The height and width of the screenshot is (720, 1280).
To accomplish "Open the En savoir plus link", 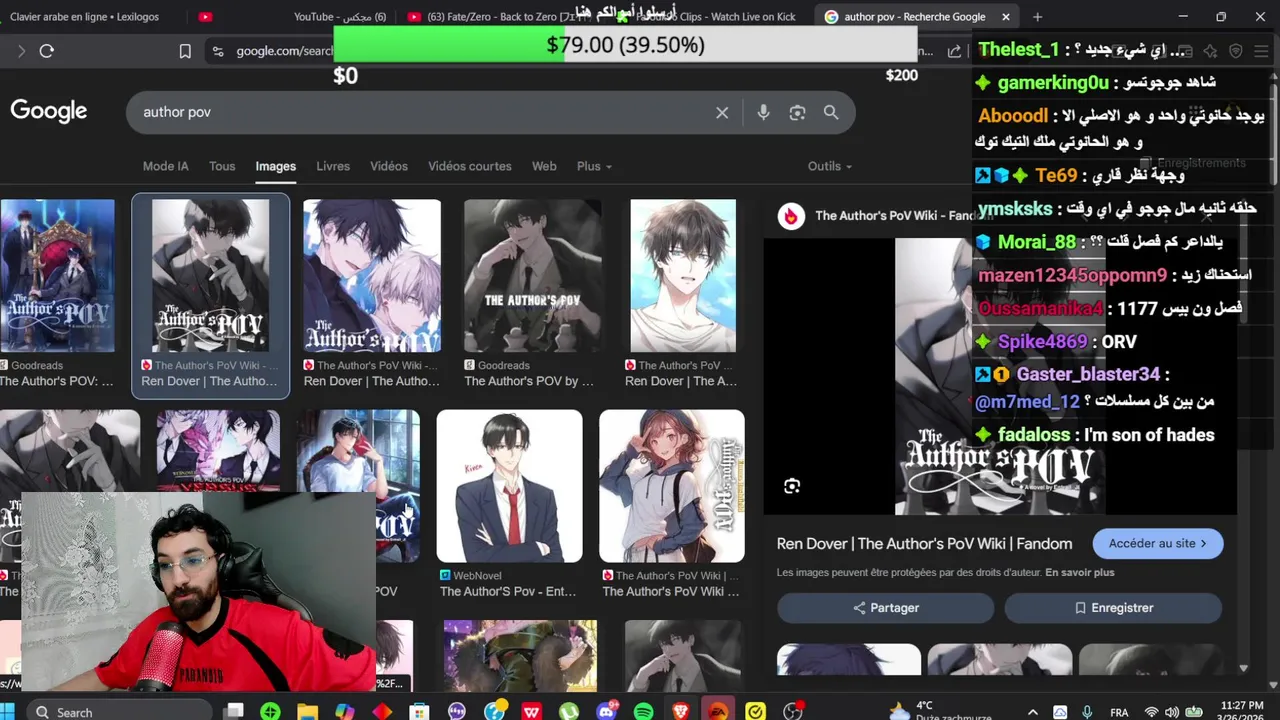I will [1080, 573].
